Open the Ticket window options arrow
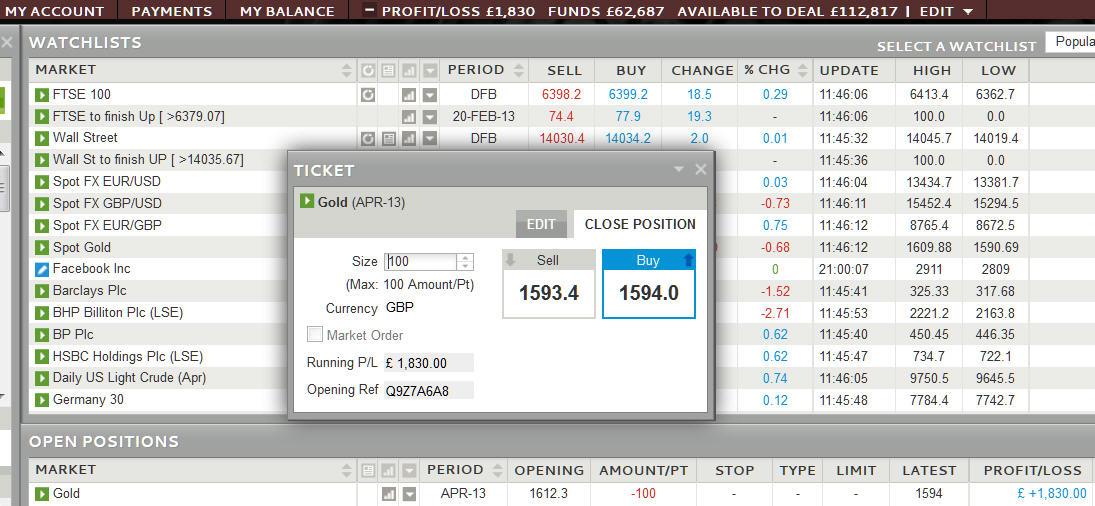Viewport: 1095px width, 506px height. click(x=679, y=170)
